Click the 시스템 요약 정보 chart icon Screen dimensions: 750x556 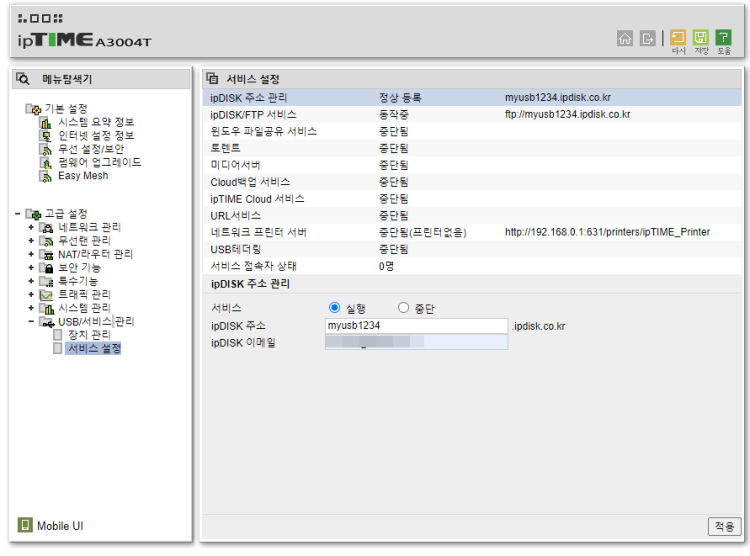point(45,122)
